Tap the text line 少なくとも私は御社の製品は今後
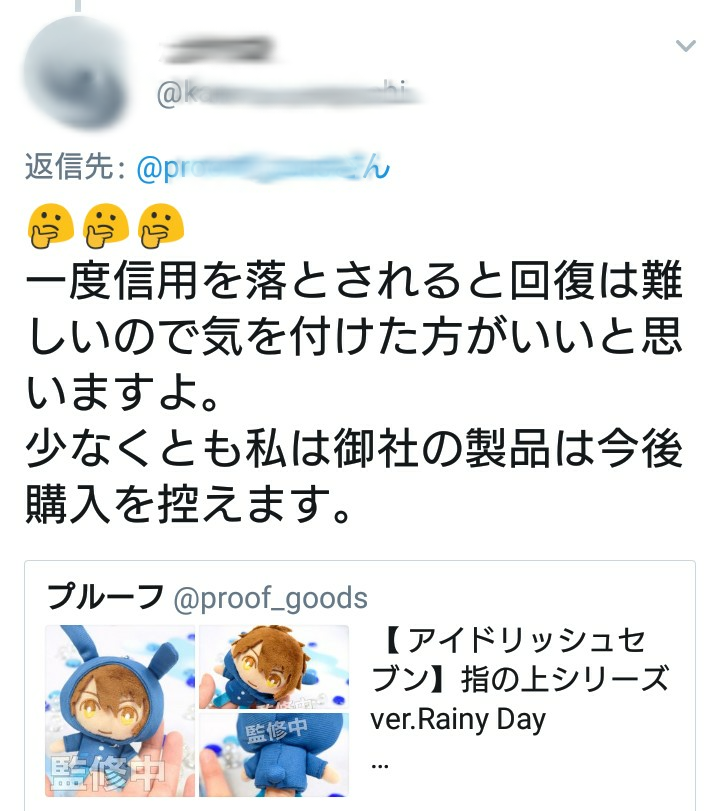The height and width of the screenshot is (811, 720). (355, 448)
